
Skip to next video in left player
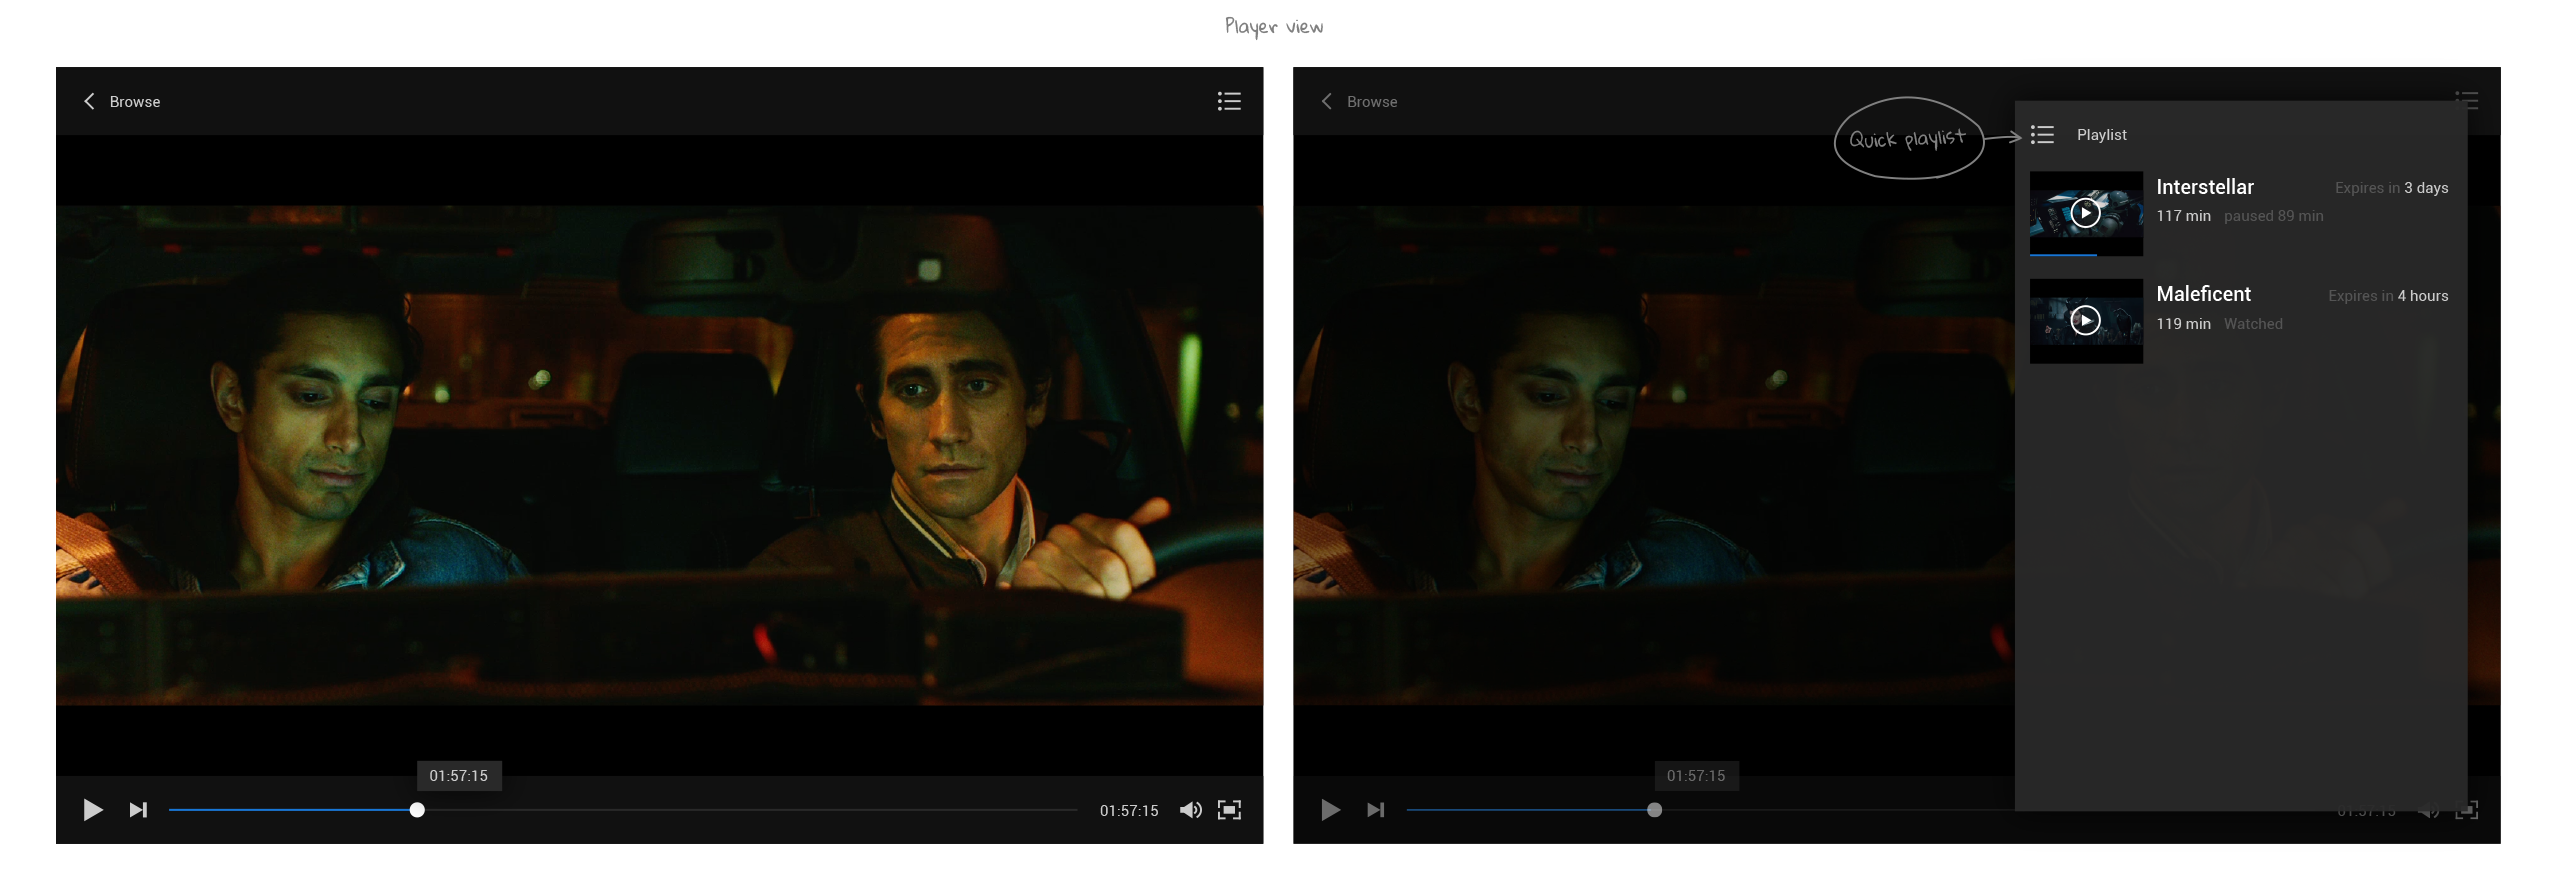(138, 809)
